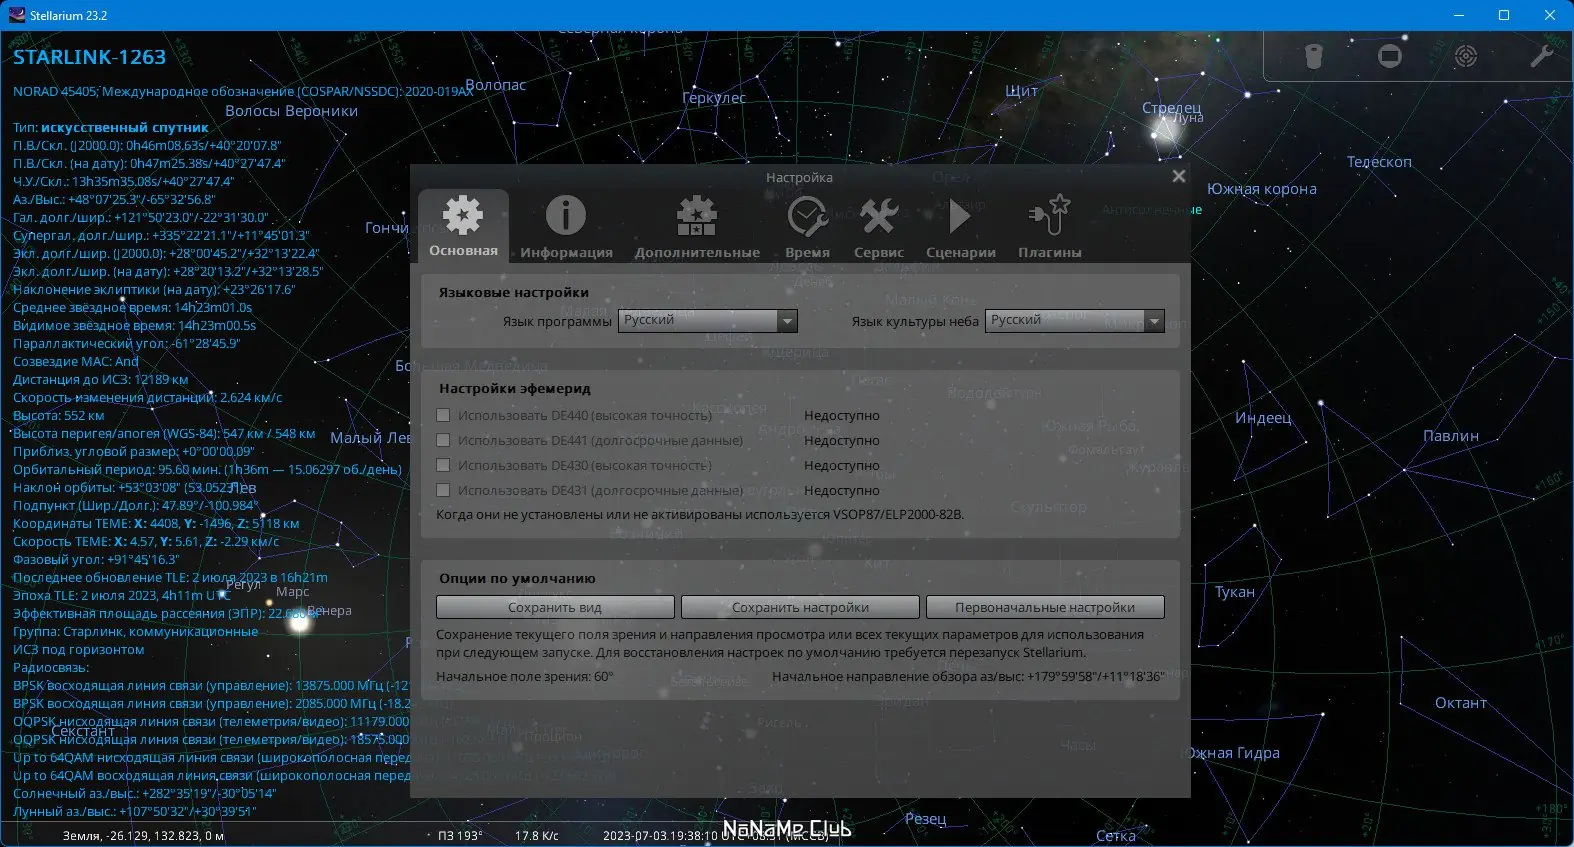Enable the Использовать DE440 checkbox

[x=443, y=415]
